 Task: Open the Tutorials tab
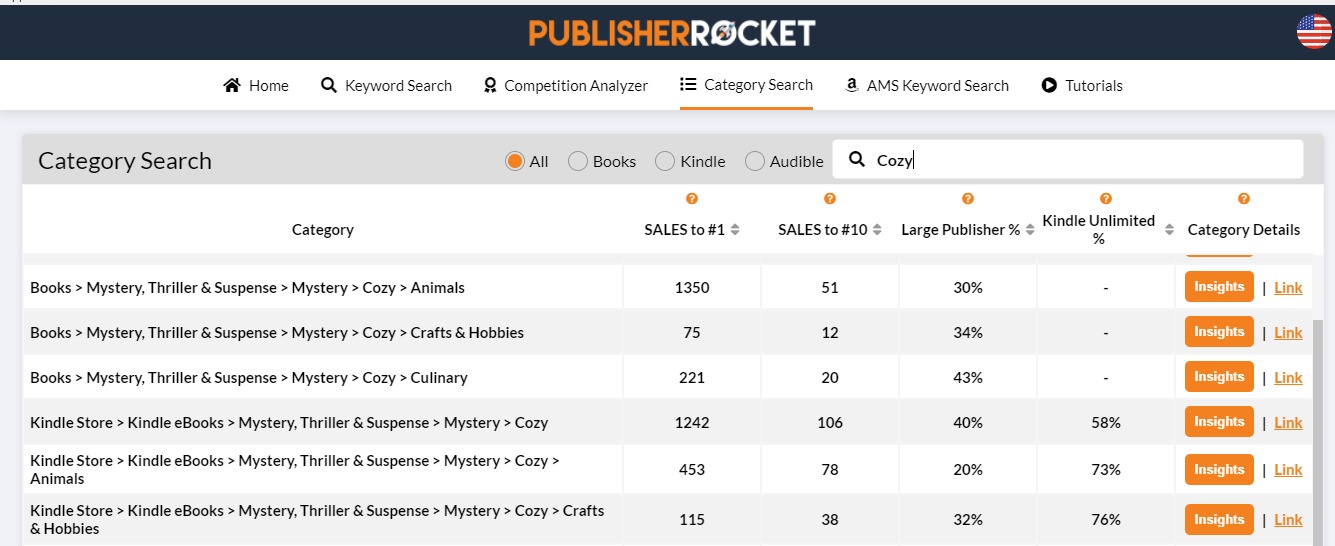pos(1082,85)
